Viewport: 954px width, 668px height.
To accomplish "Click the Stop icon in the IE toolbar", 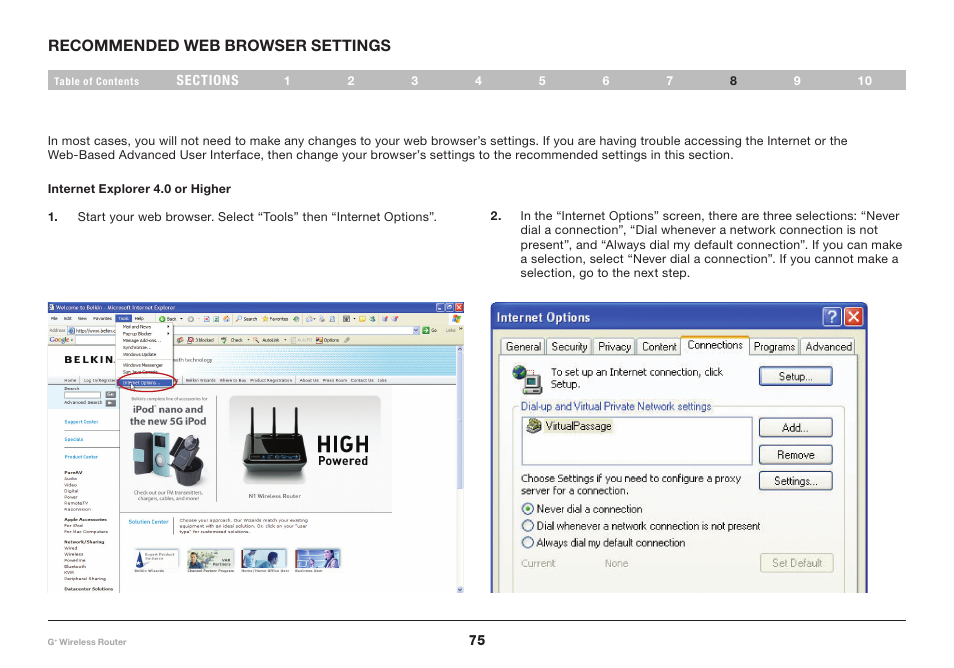I will point(207,319).
